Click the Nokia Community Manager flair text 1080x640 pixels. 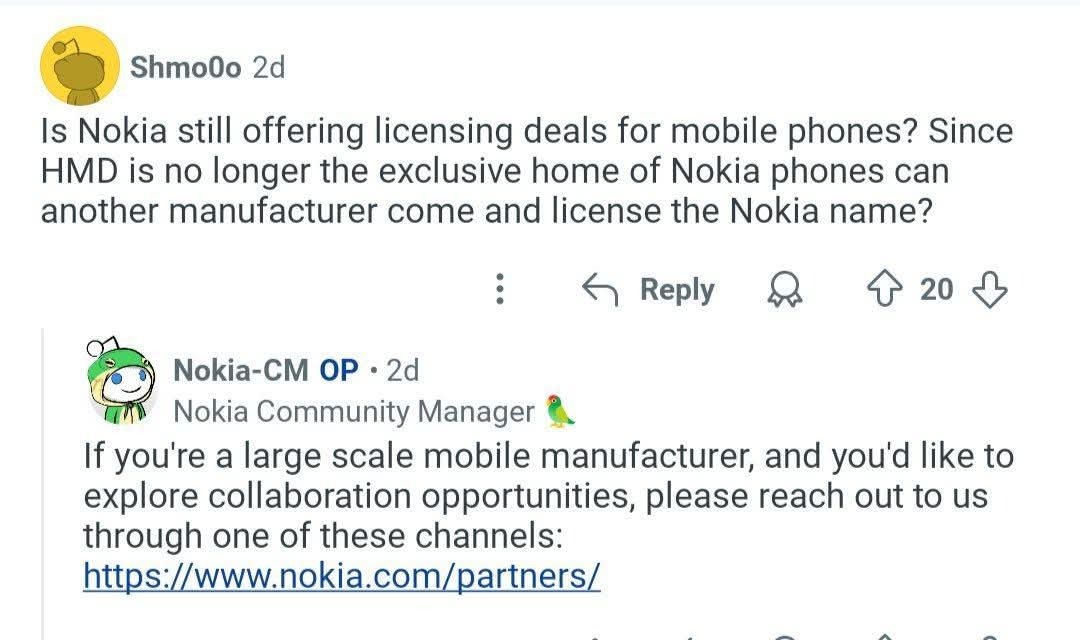coord(355,411)
